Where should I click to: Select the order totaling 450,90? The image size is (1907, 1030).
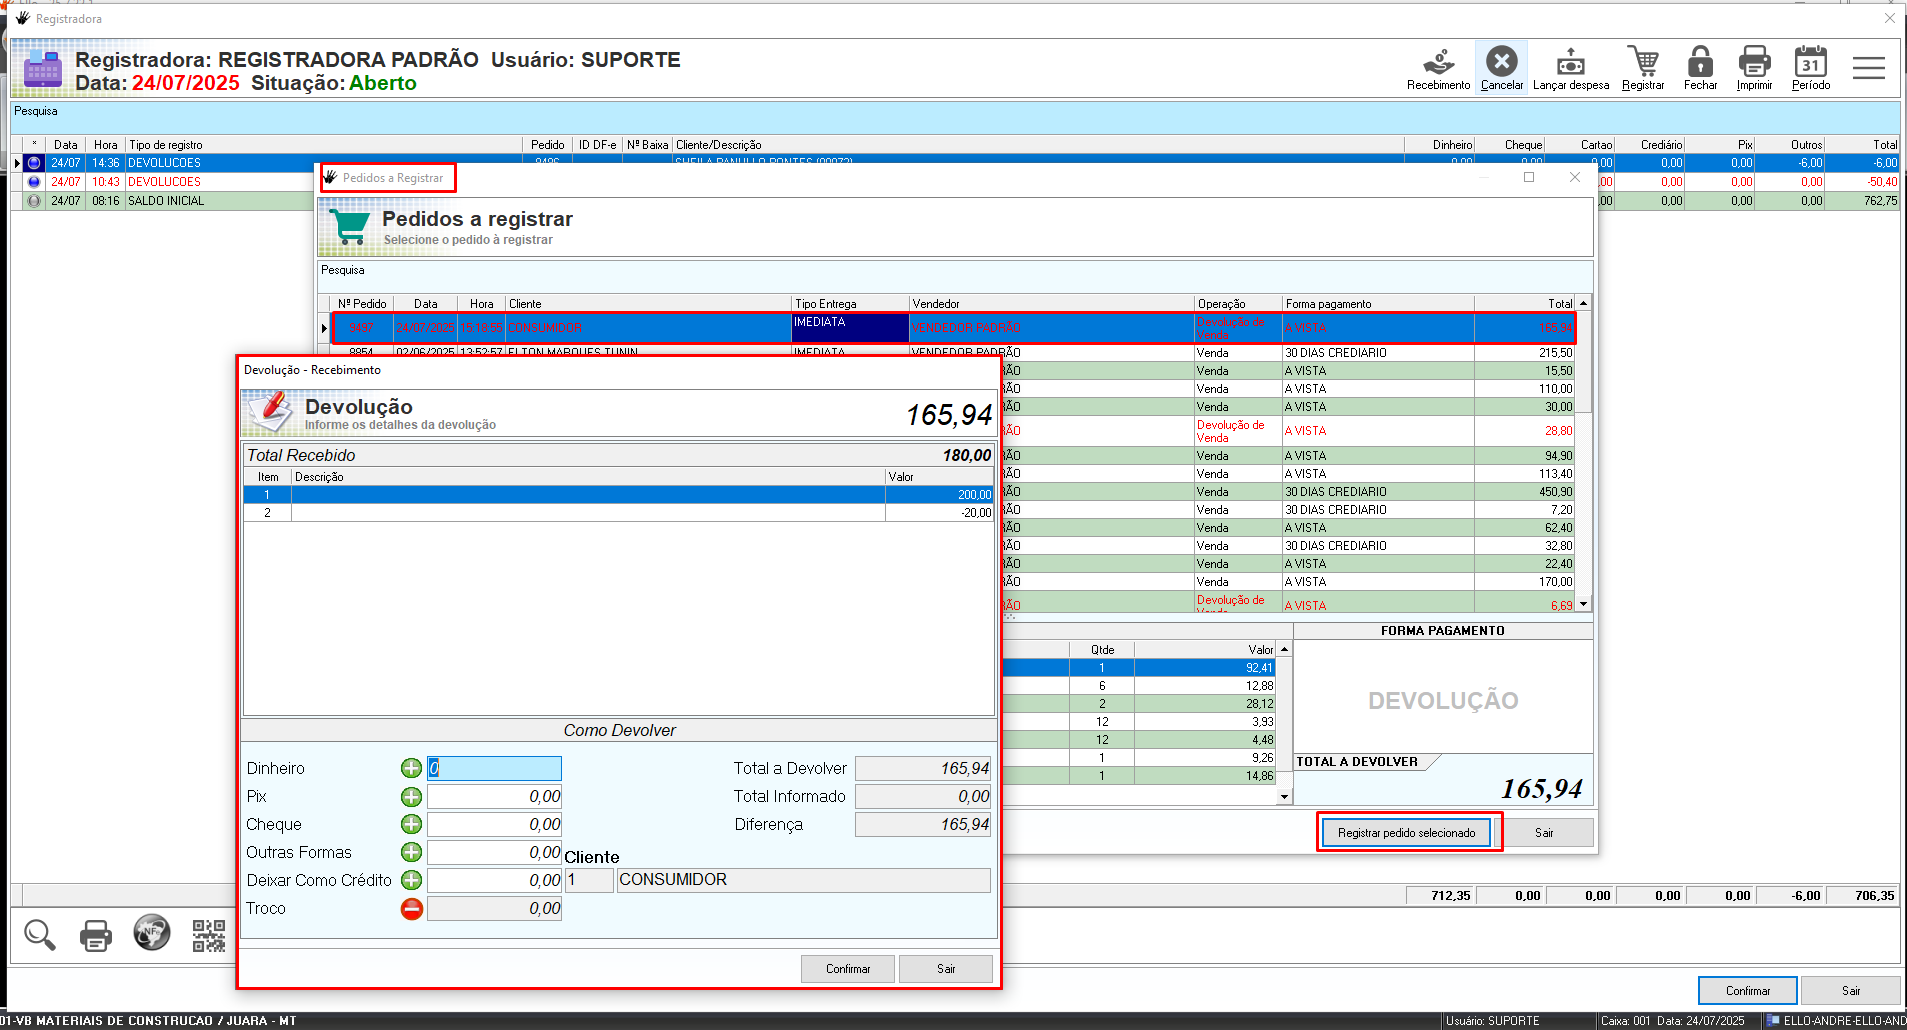tap(1290, 492)
